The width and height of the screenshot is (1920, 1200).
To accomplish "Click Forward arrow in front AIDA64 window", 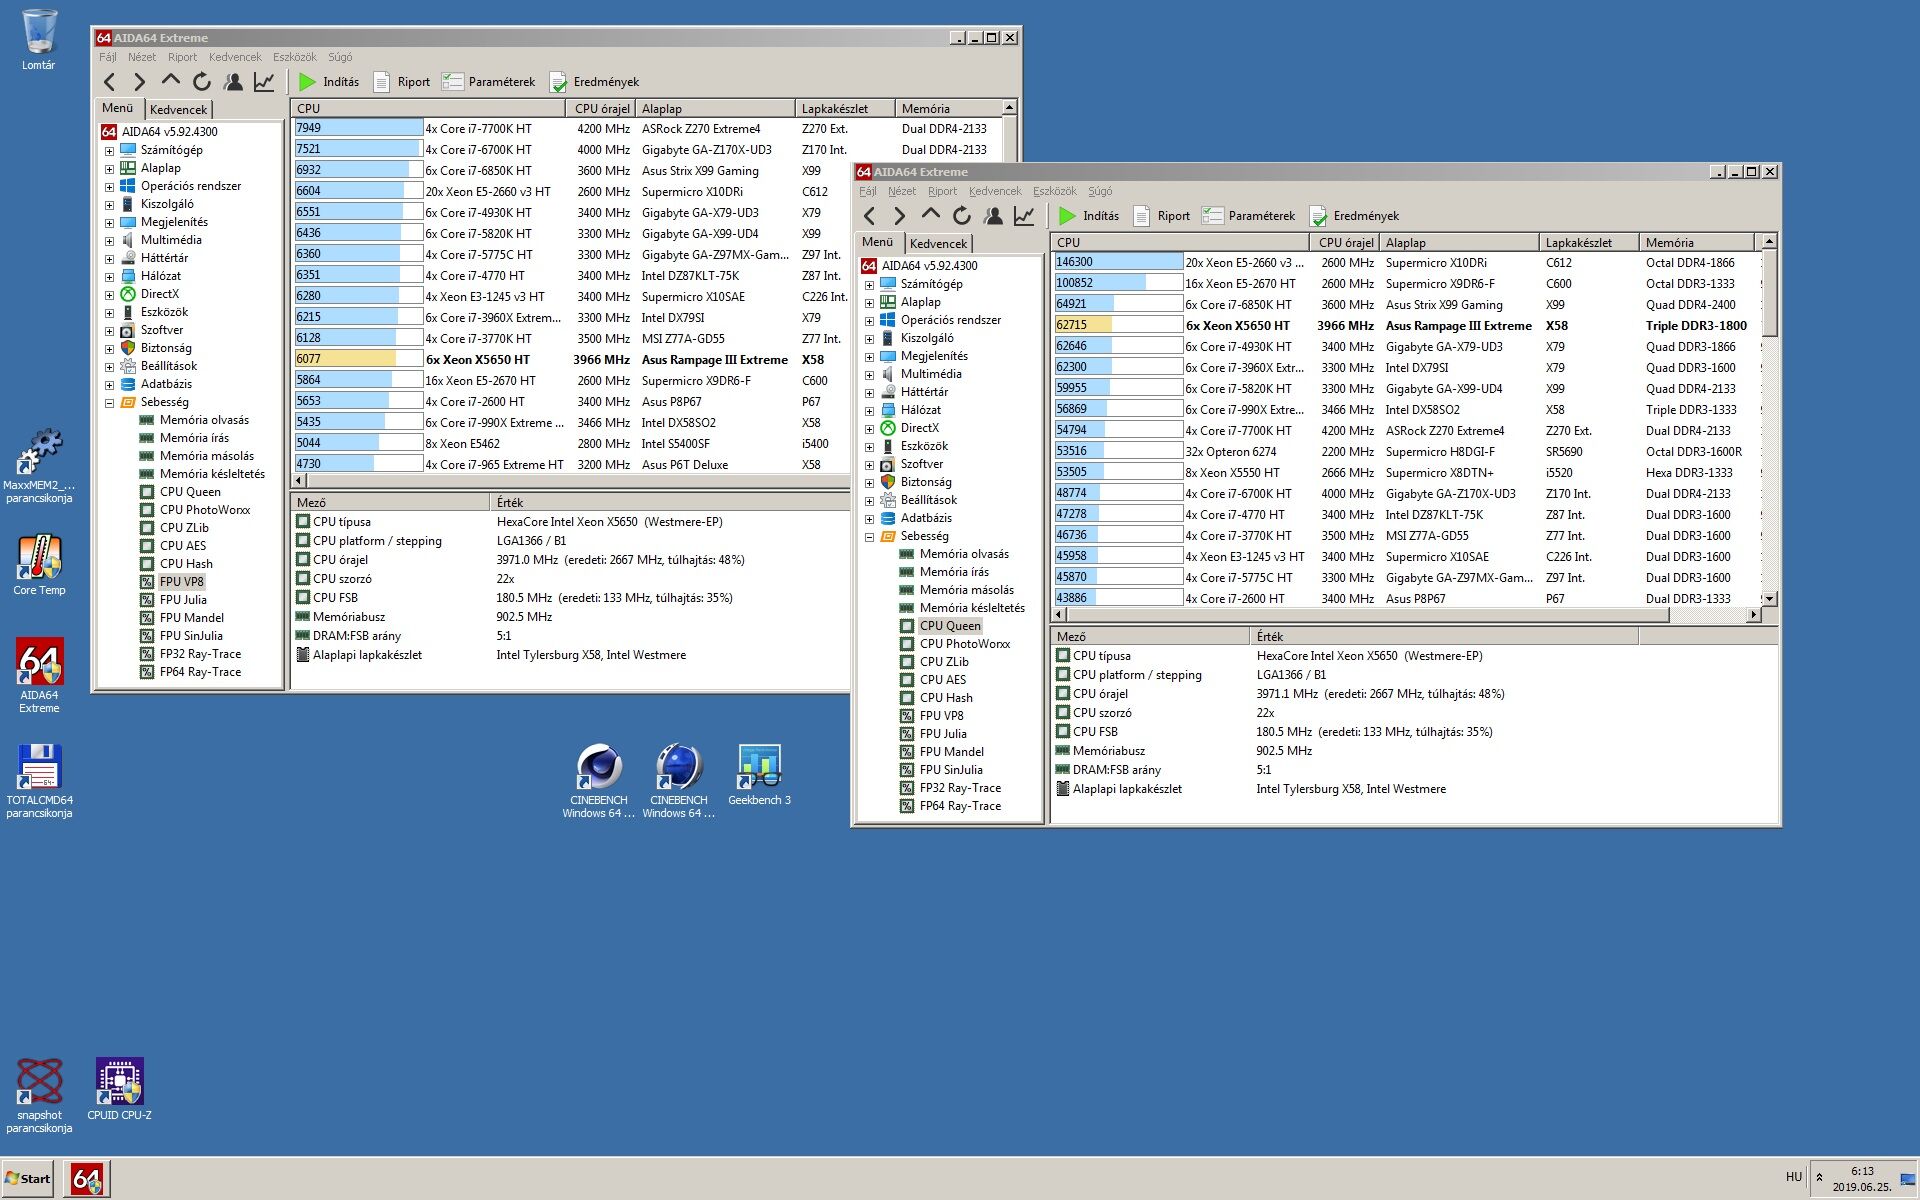I will pyautogui.click(x=899, y=216).
